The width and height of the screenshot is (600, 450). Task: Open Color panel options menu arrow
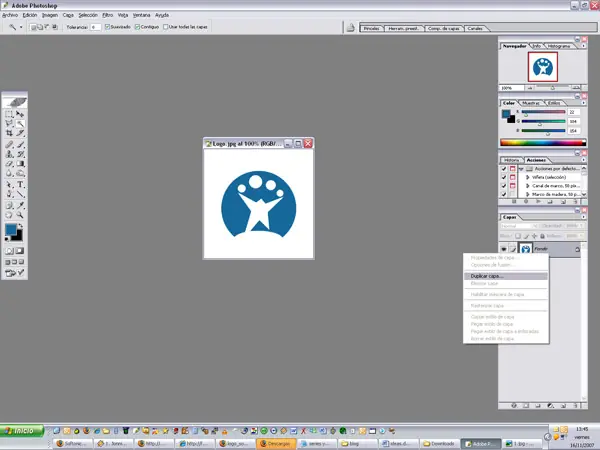click(x=583, y=103)
